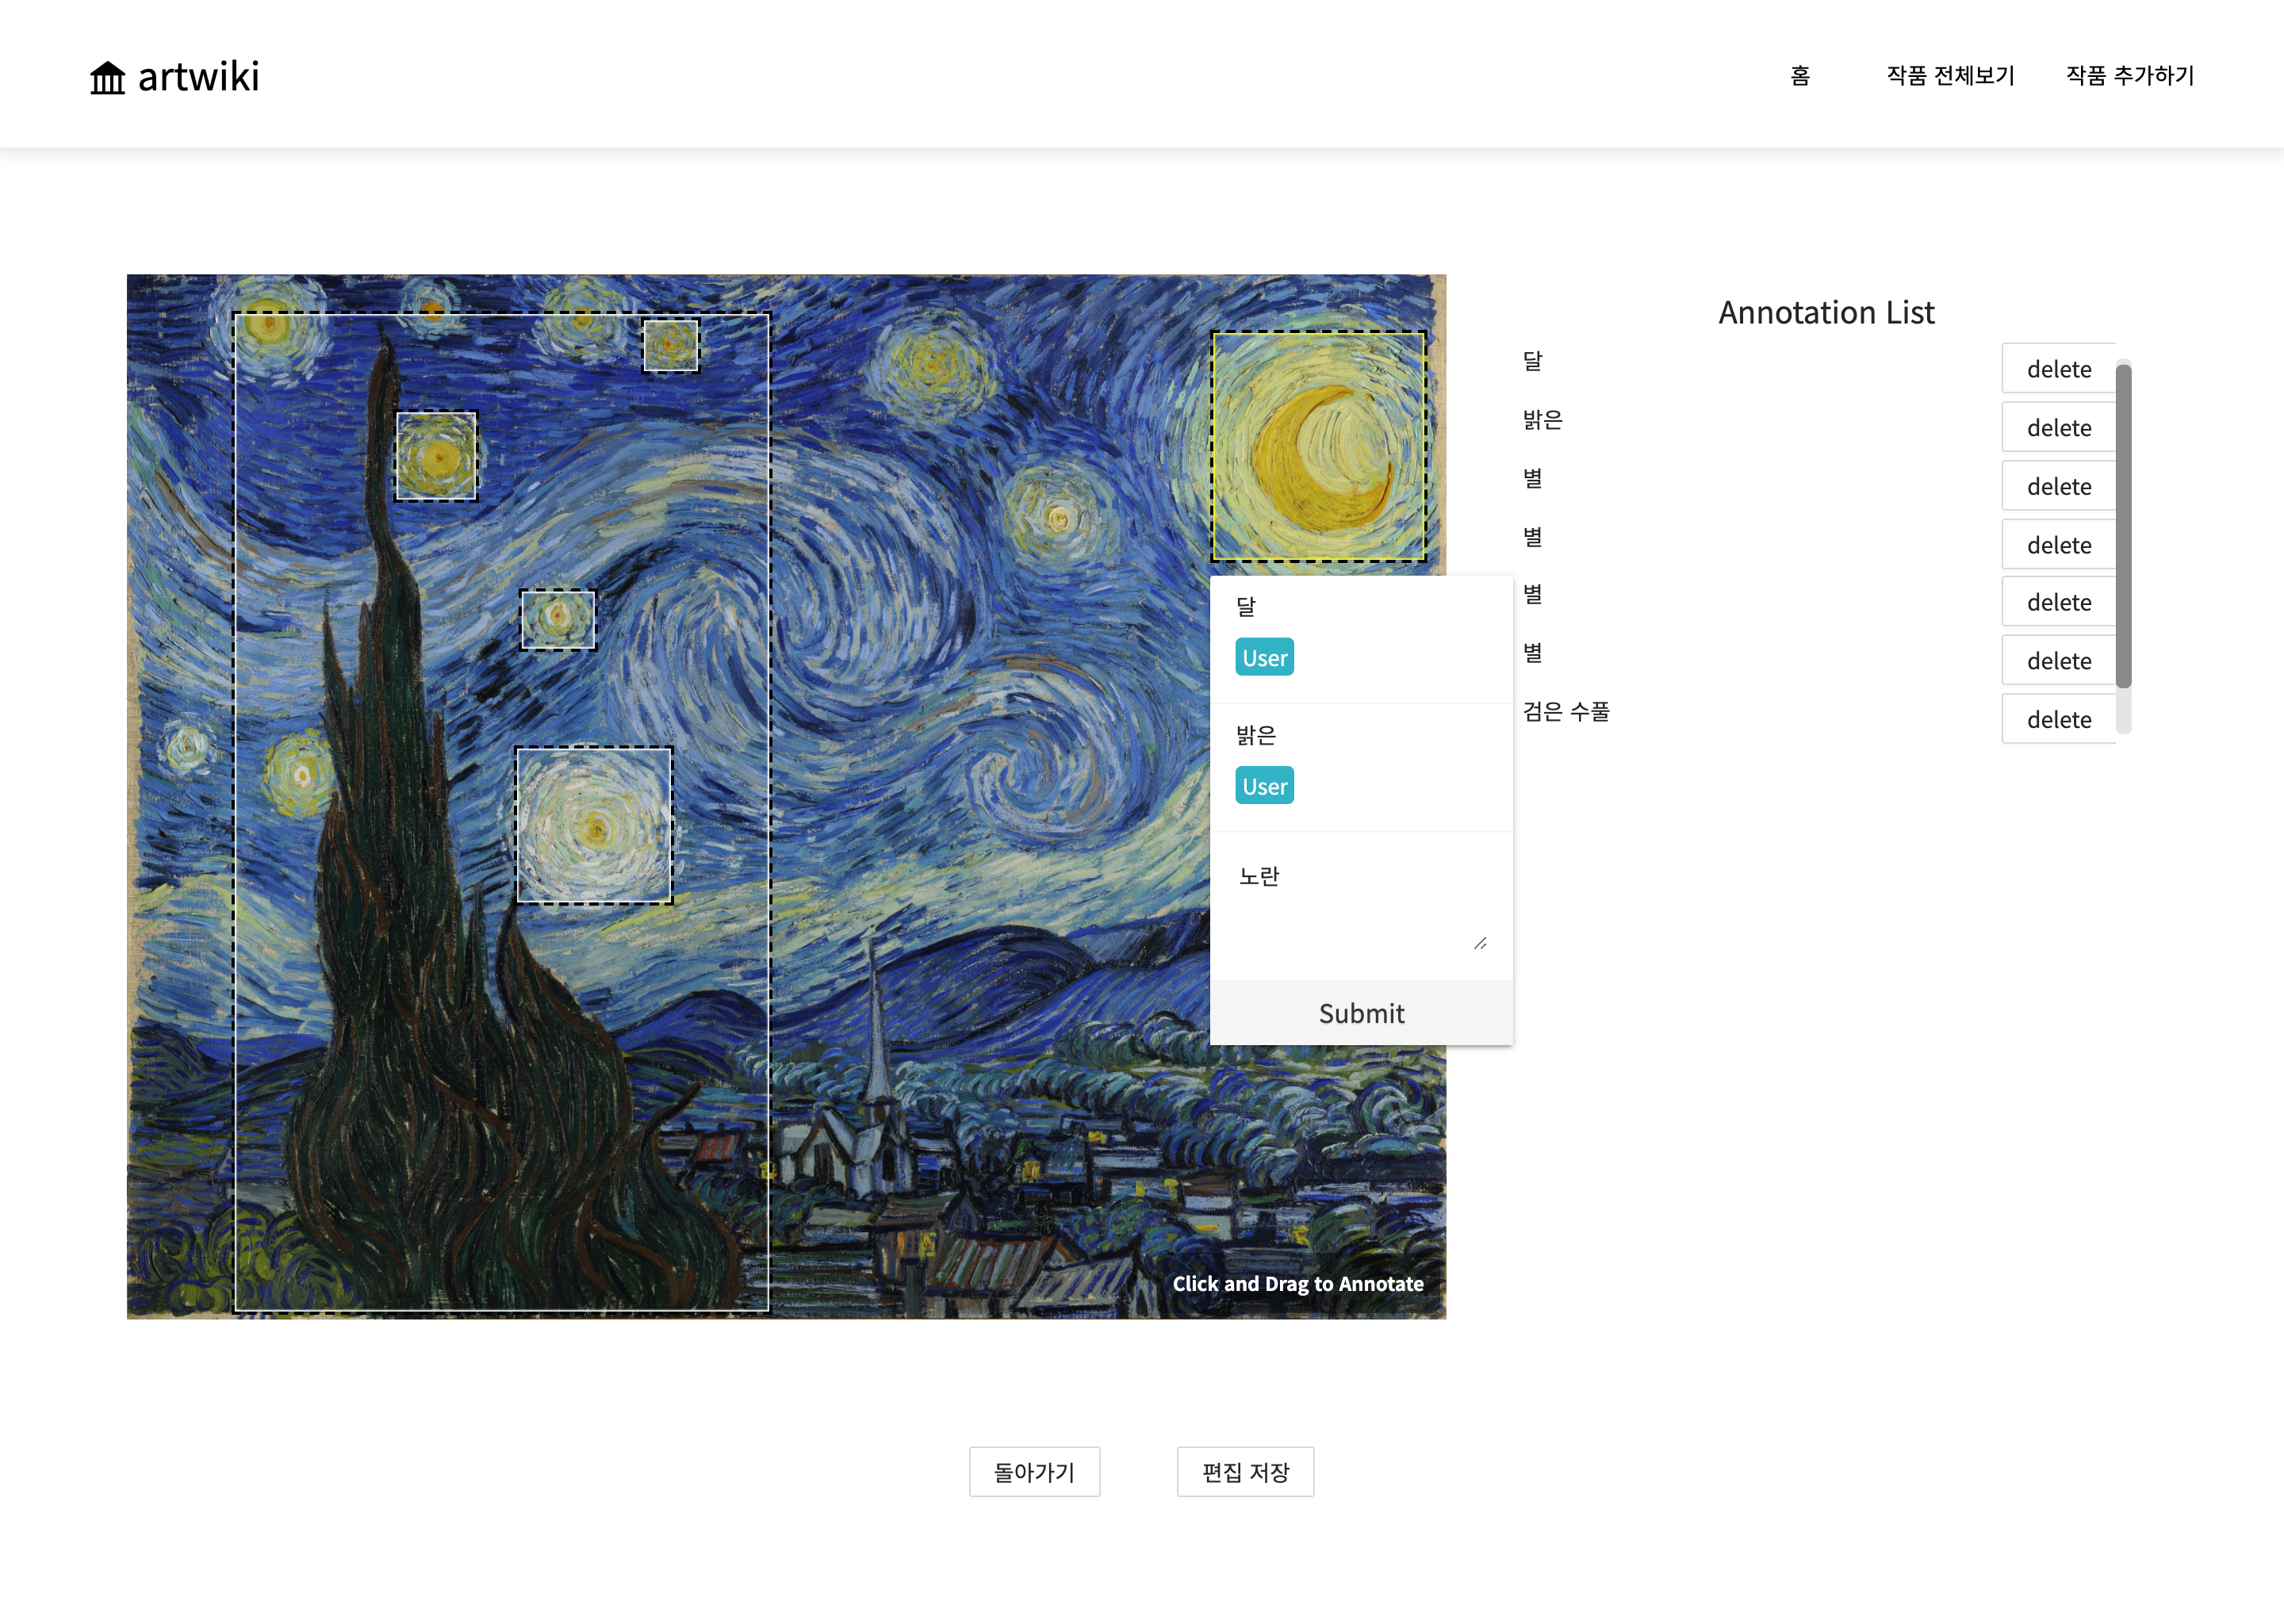
Task: Save edits with 편집 저장
Action: (1244, 1471)
